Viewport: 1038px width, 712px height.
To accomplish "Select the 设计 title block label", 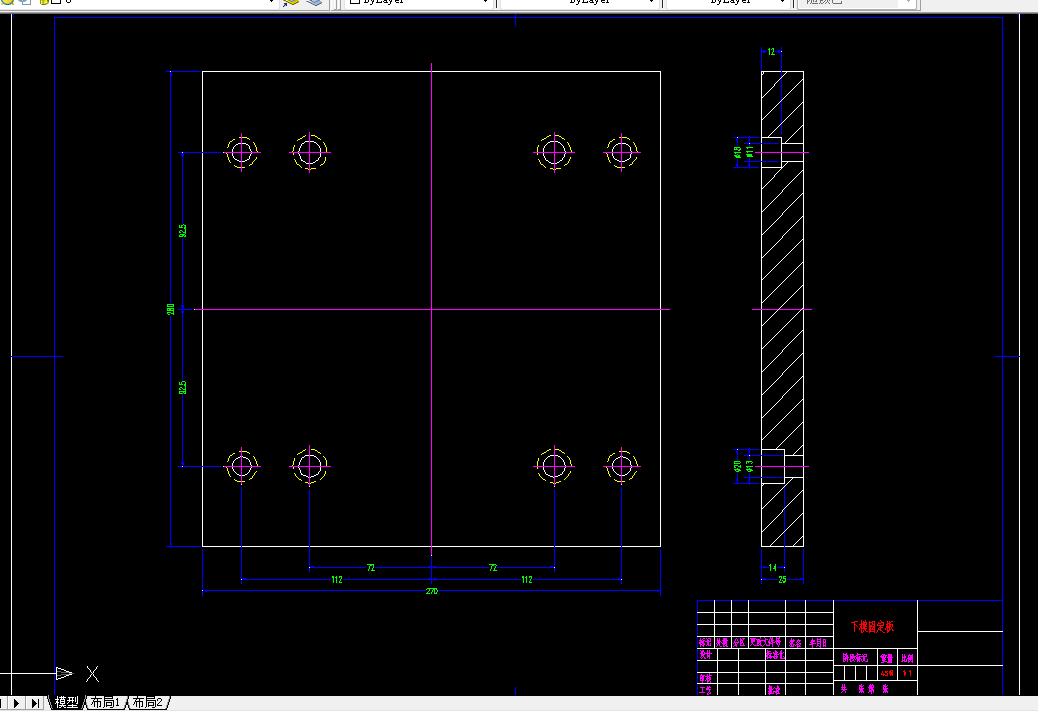I will [706, 654].
